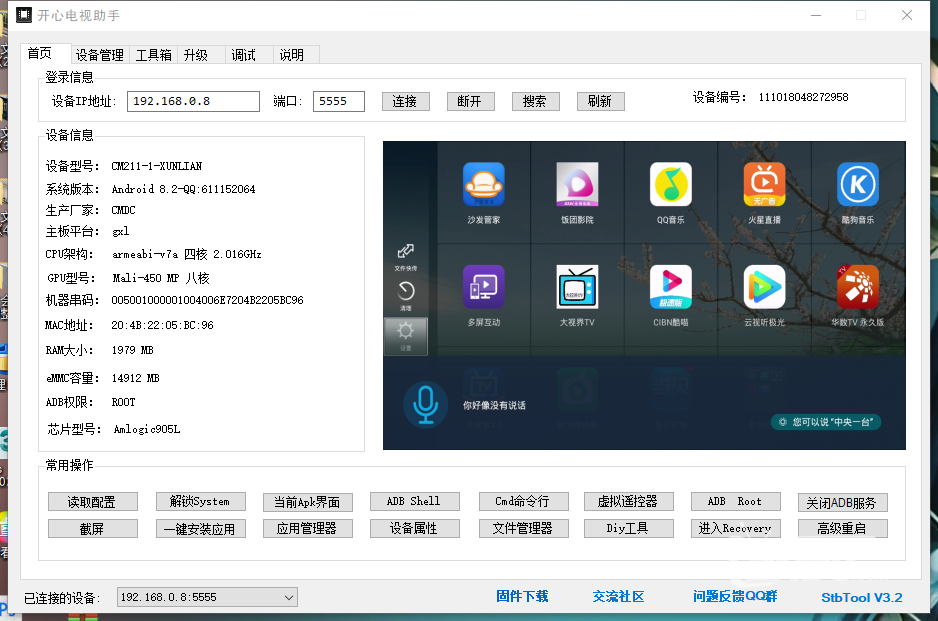Open the 设备管理 tab

tap(98, 55)
